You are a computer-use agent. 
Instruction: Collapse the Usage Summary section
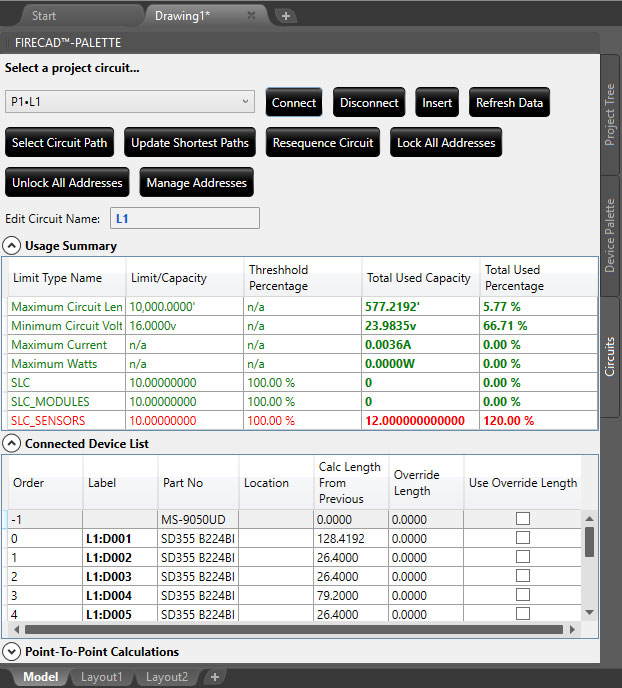click(x=12, y=246)
